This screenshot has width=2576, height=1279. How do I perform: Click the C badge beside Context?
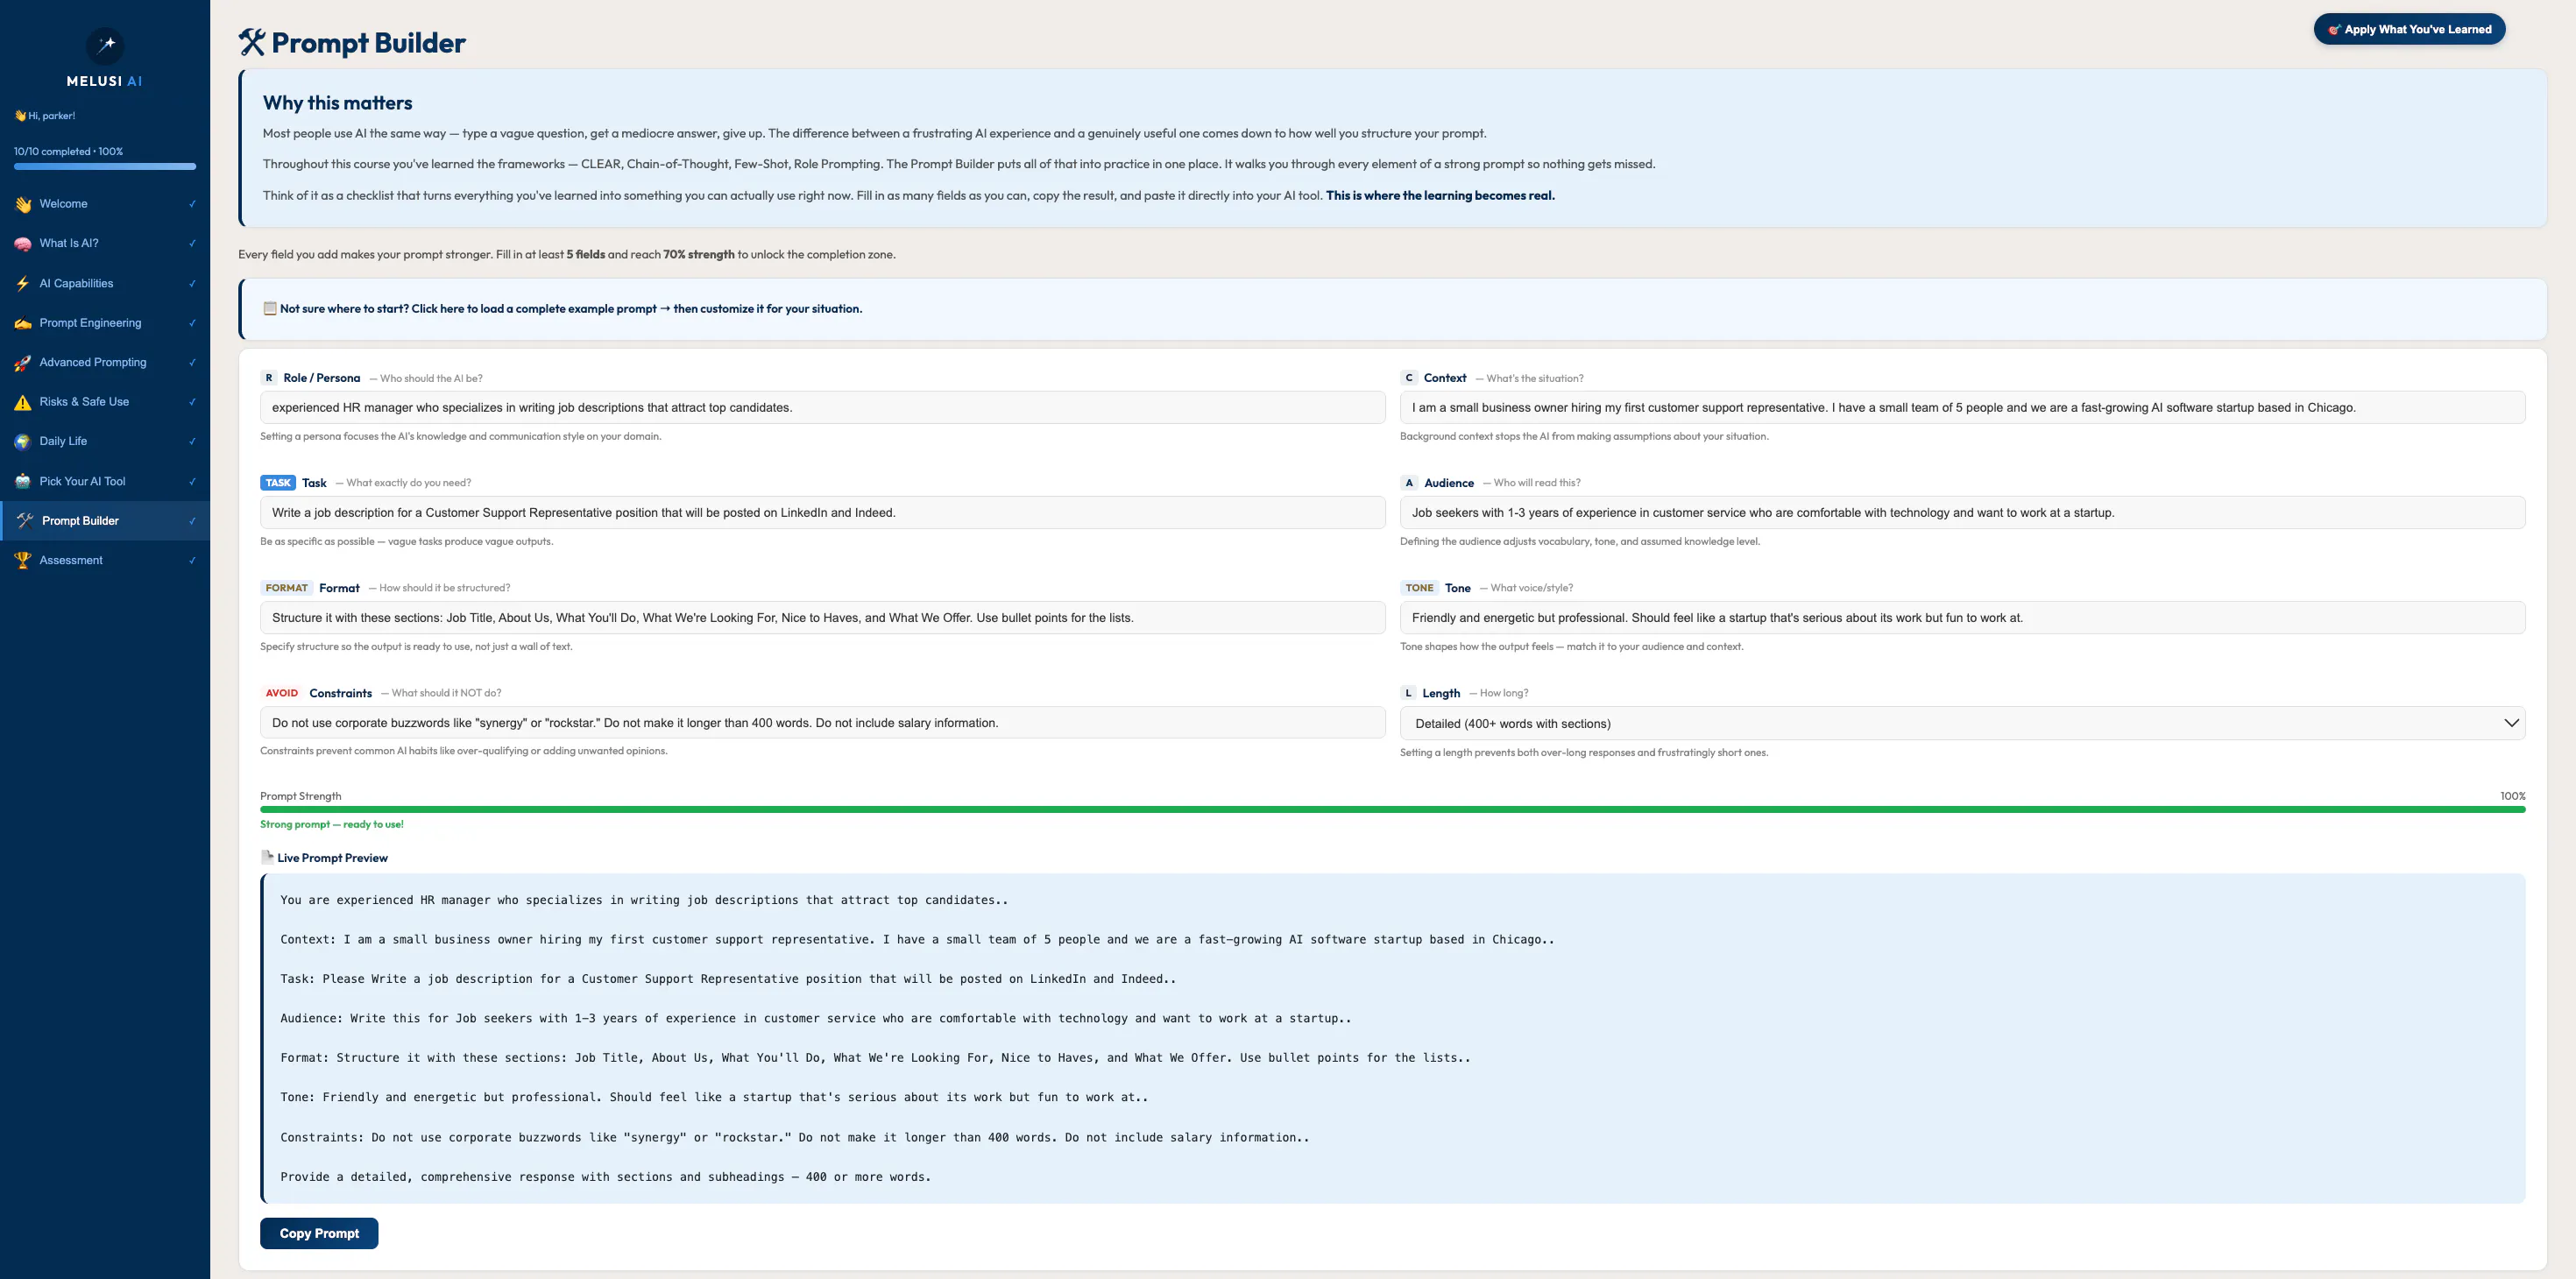point(1409,378)
